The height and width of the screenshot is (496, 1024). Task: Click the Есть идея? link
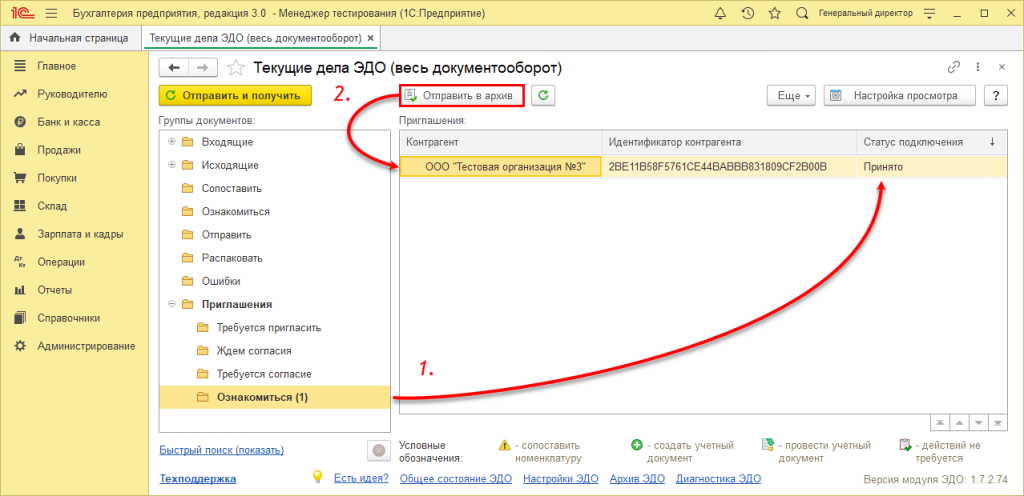point(361,478)
